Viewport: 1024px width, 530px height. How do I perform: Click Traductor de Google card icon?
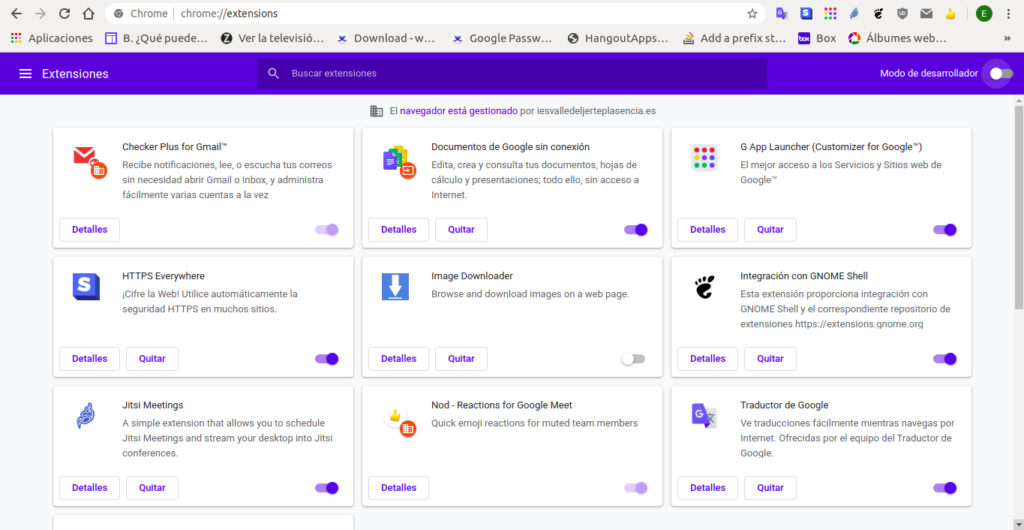click(x=704, y=416)
